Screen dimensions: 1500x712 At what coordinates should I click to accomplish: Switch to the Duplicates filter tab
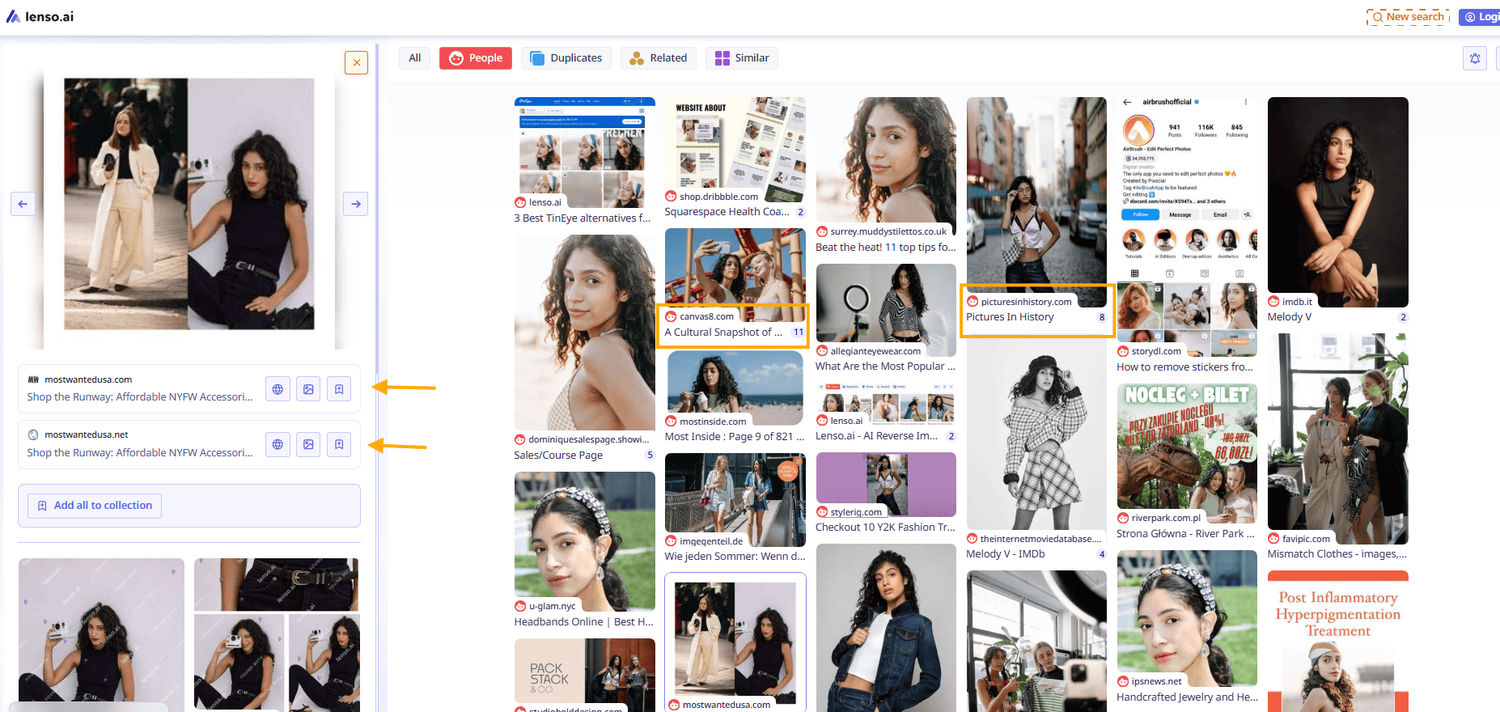pos(566,58)
